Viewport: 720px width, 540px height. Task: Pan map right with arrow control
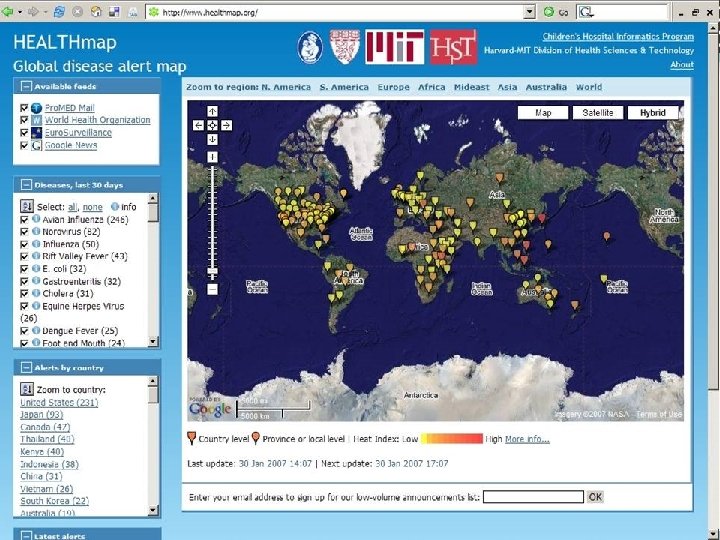[226, 125]
